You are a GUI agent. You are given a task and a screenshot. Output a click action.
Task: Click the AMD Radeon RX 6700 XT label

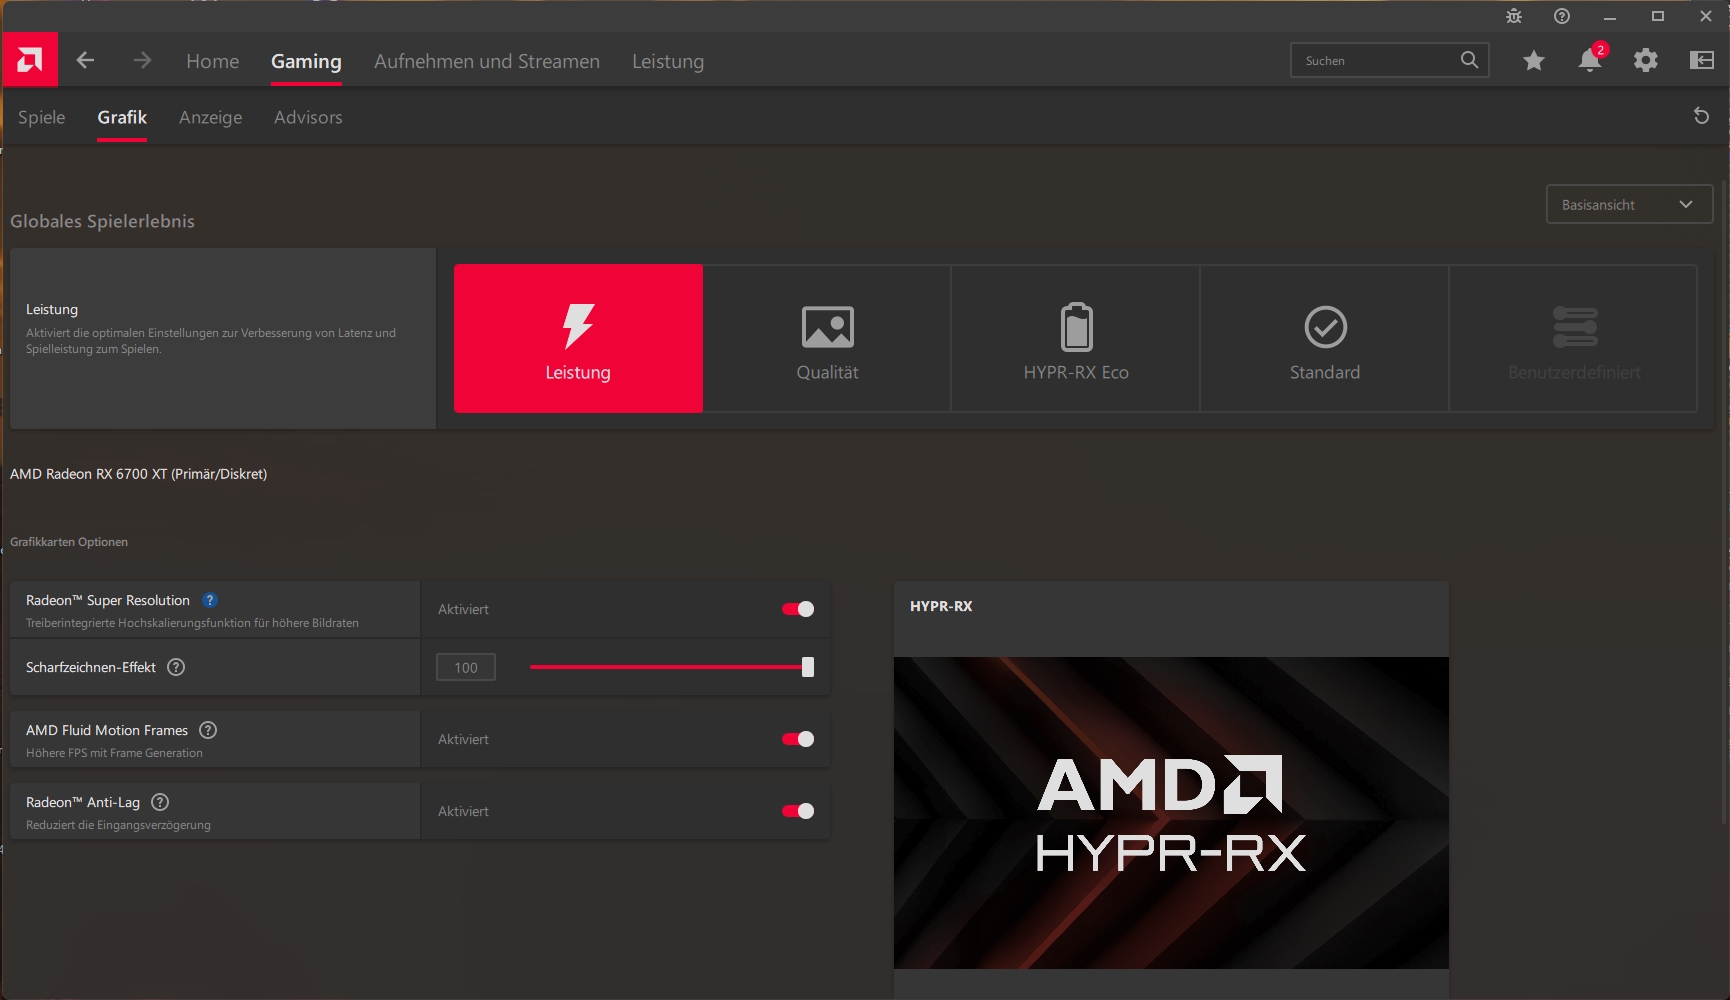coord(139,474)
